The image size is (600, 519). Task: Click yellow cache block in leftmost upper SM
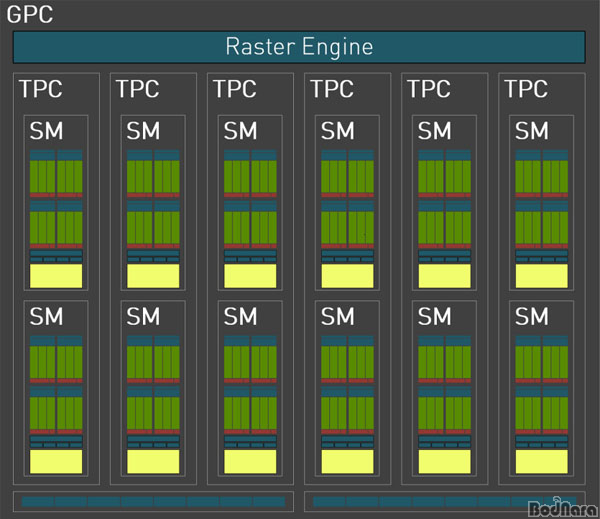[56, 276]
